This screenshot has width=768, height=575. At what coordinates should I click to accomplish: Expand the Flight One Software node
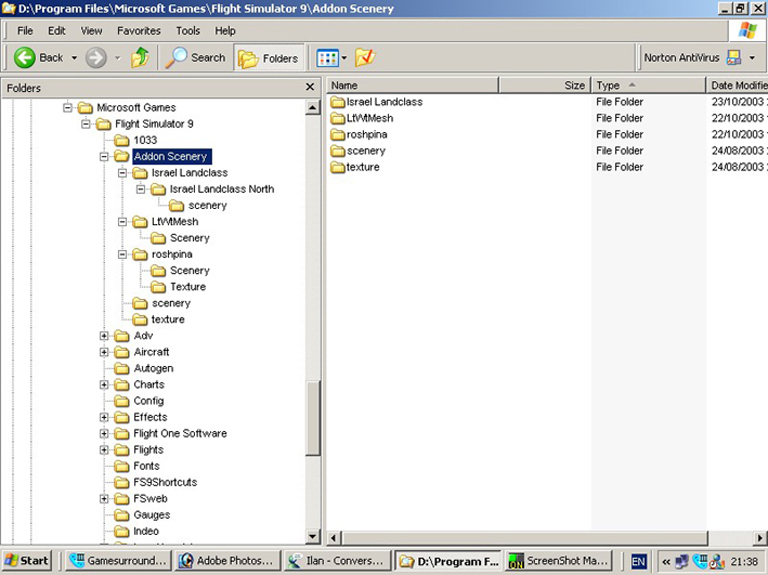pyautogui.click(x=104, y=433)
